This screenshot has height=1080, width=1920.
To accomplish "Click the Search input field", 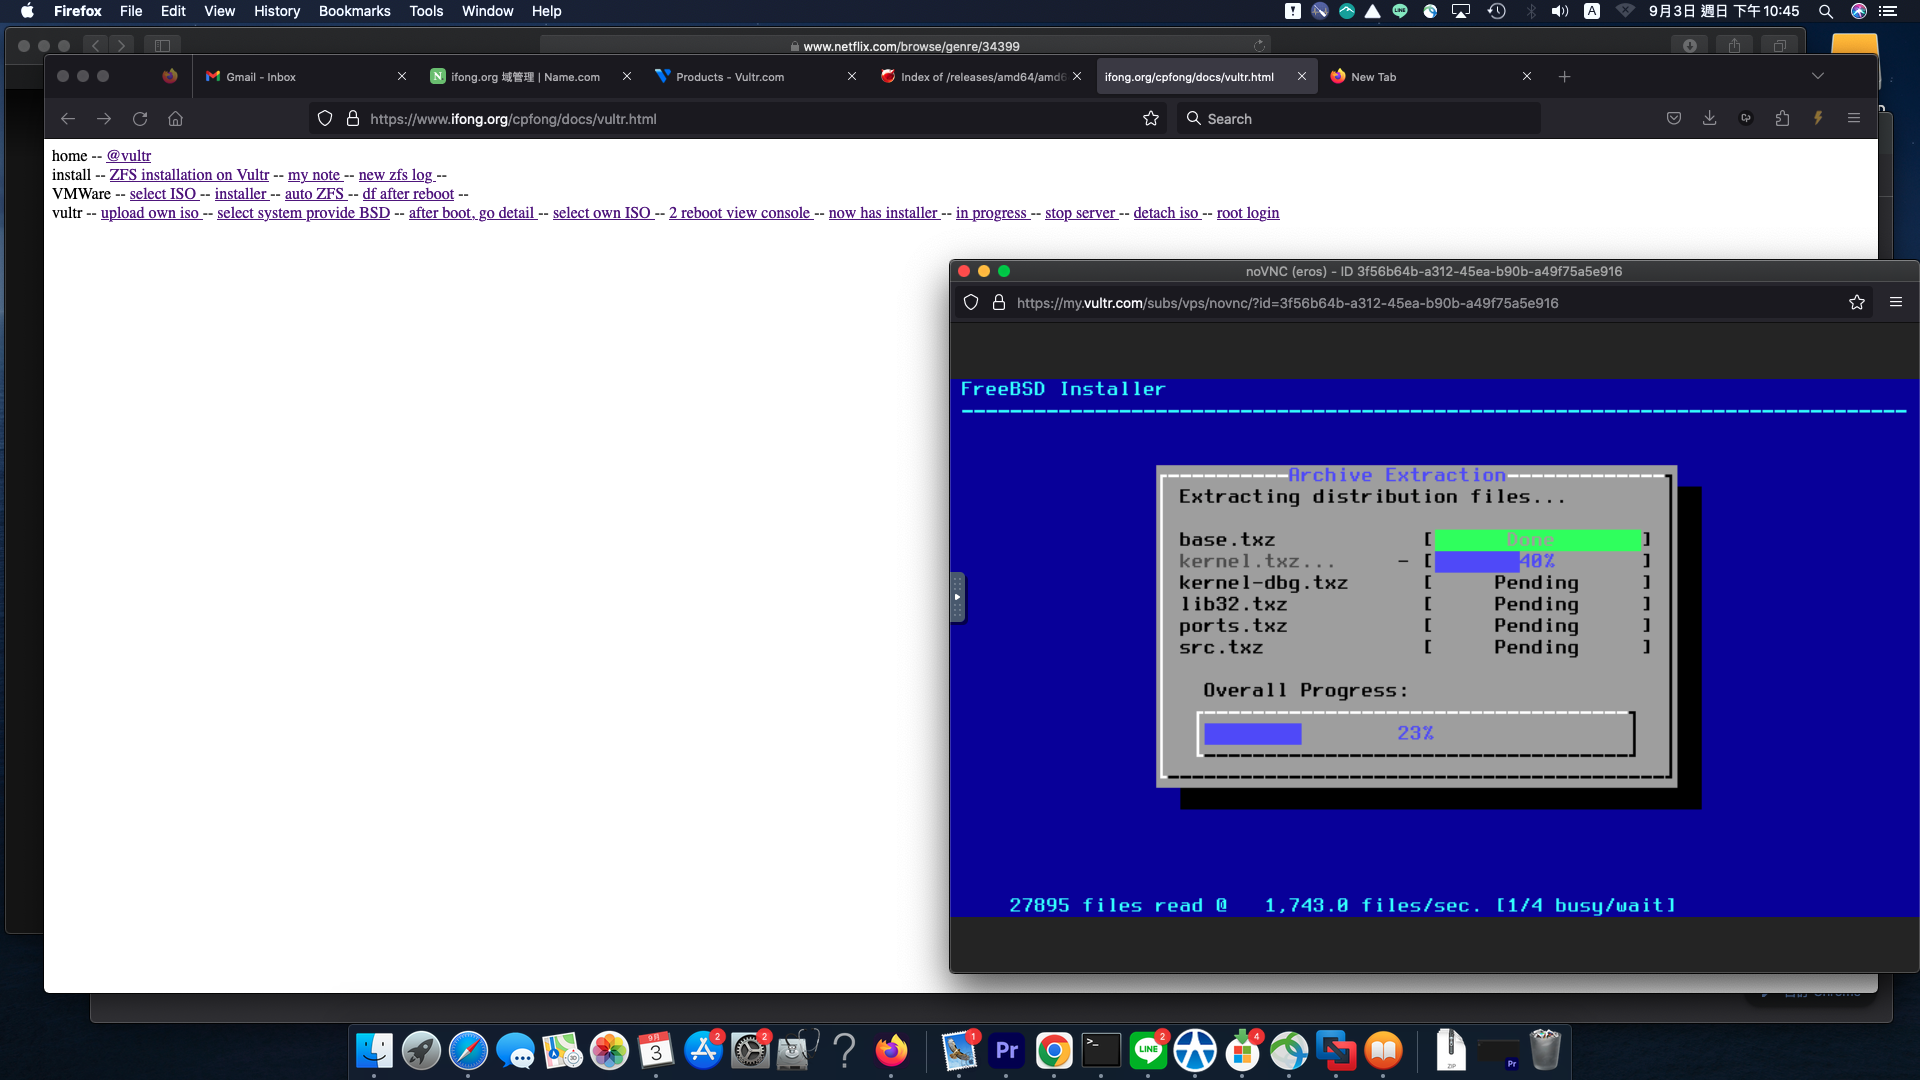I will [1360, 119].
